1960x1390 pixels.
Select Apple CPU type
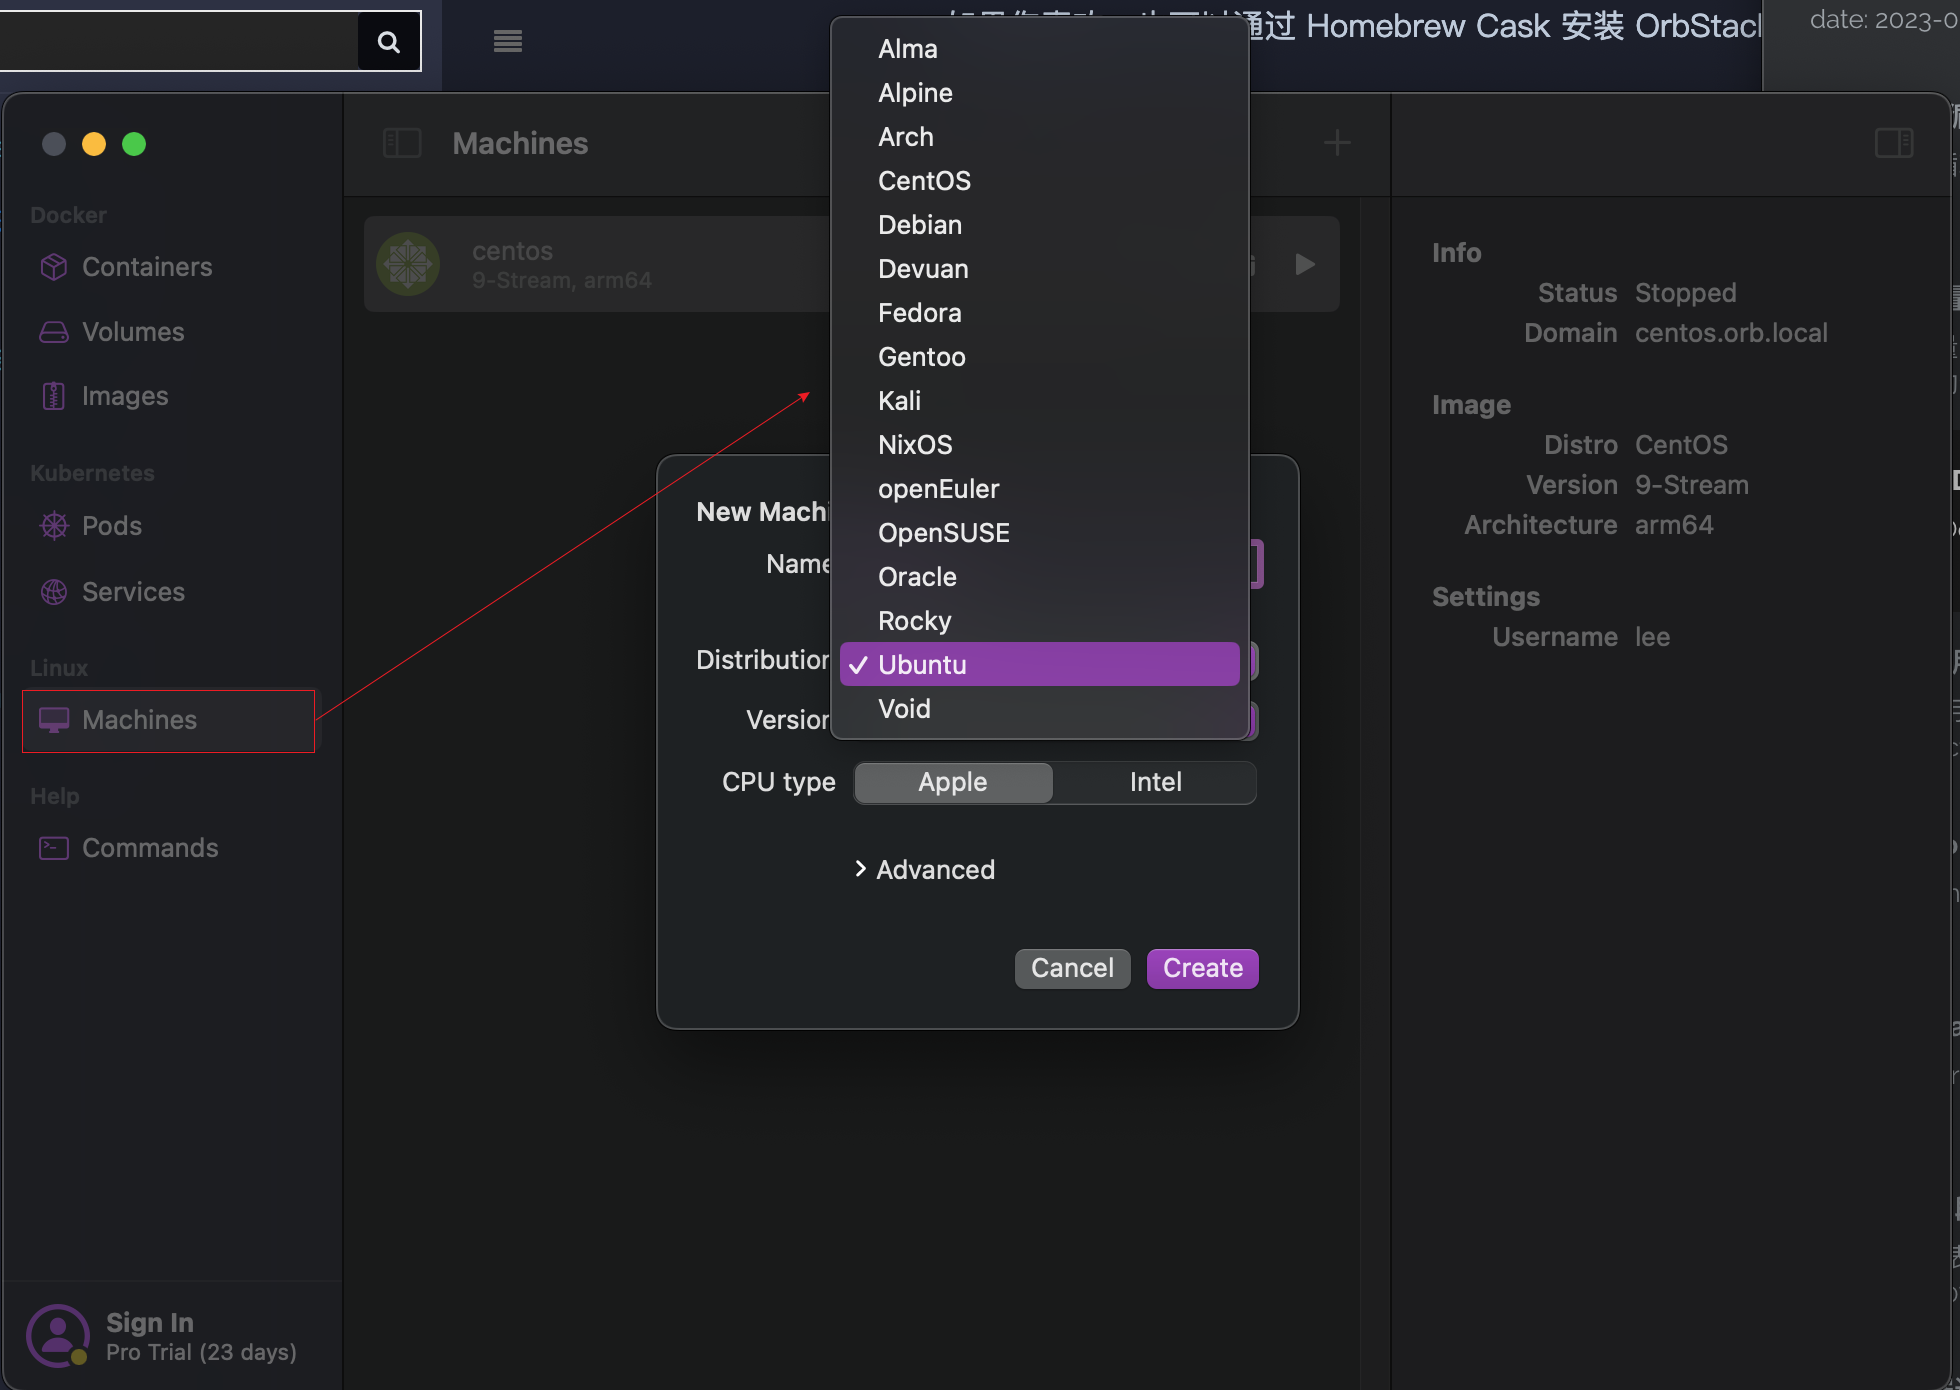pos(953,782)
